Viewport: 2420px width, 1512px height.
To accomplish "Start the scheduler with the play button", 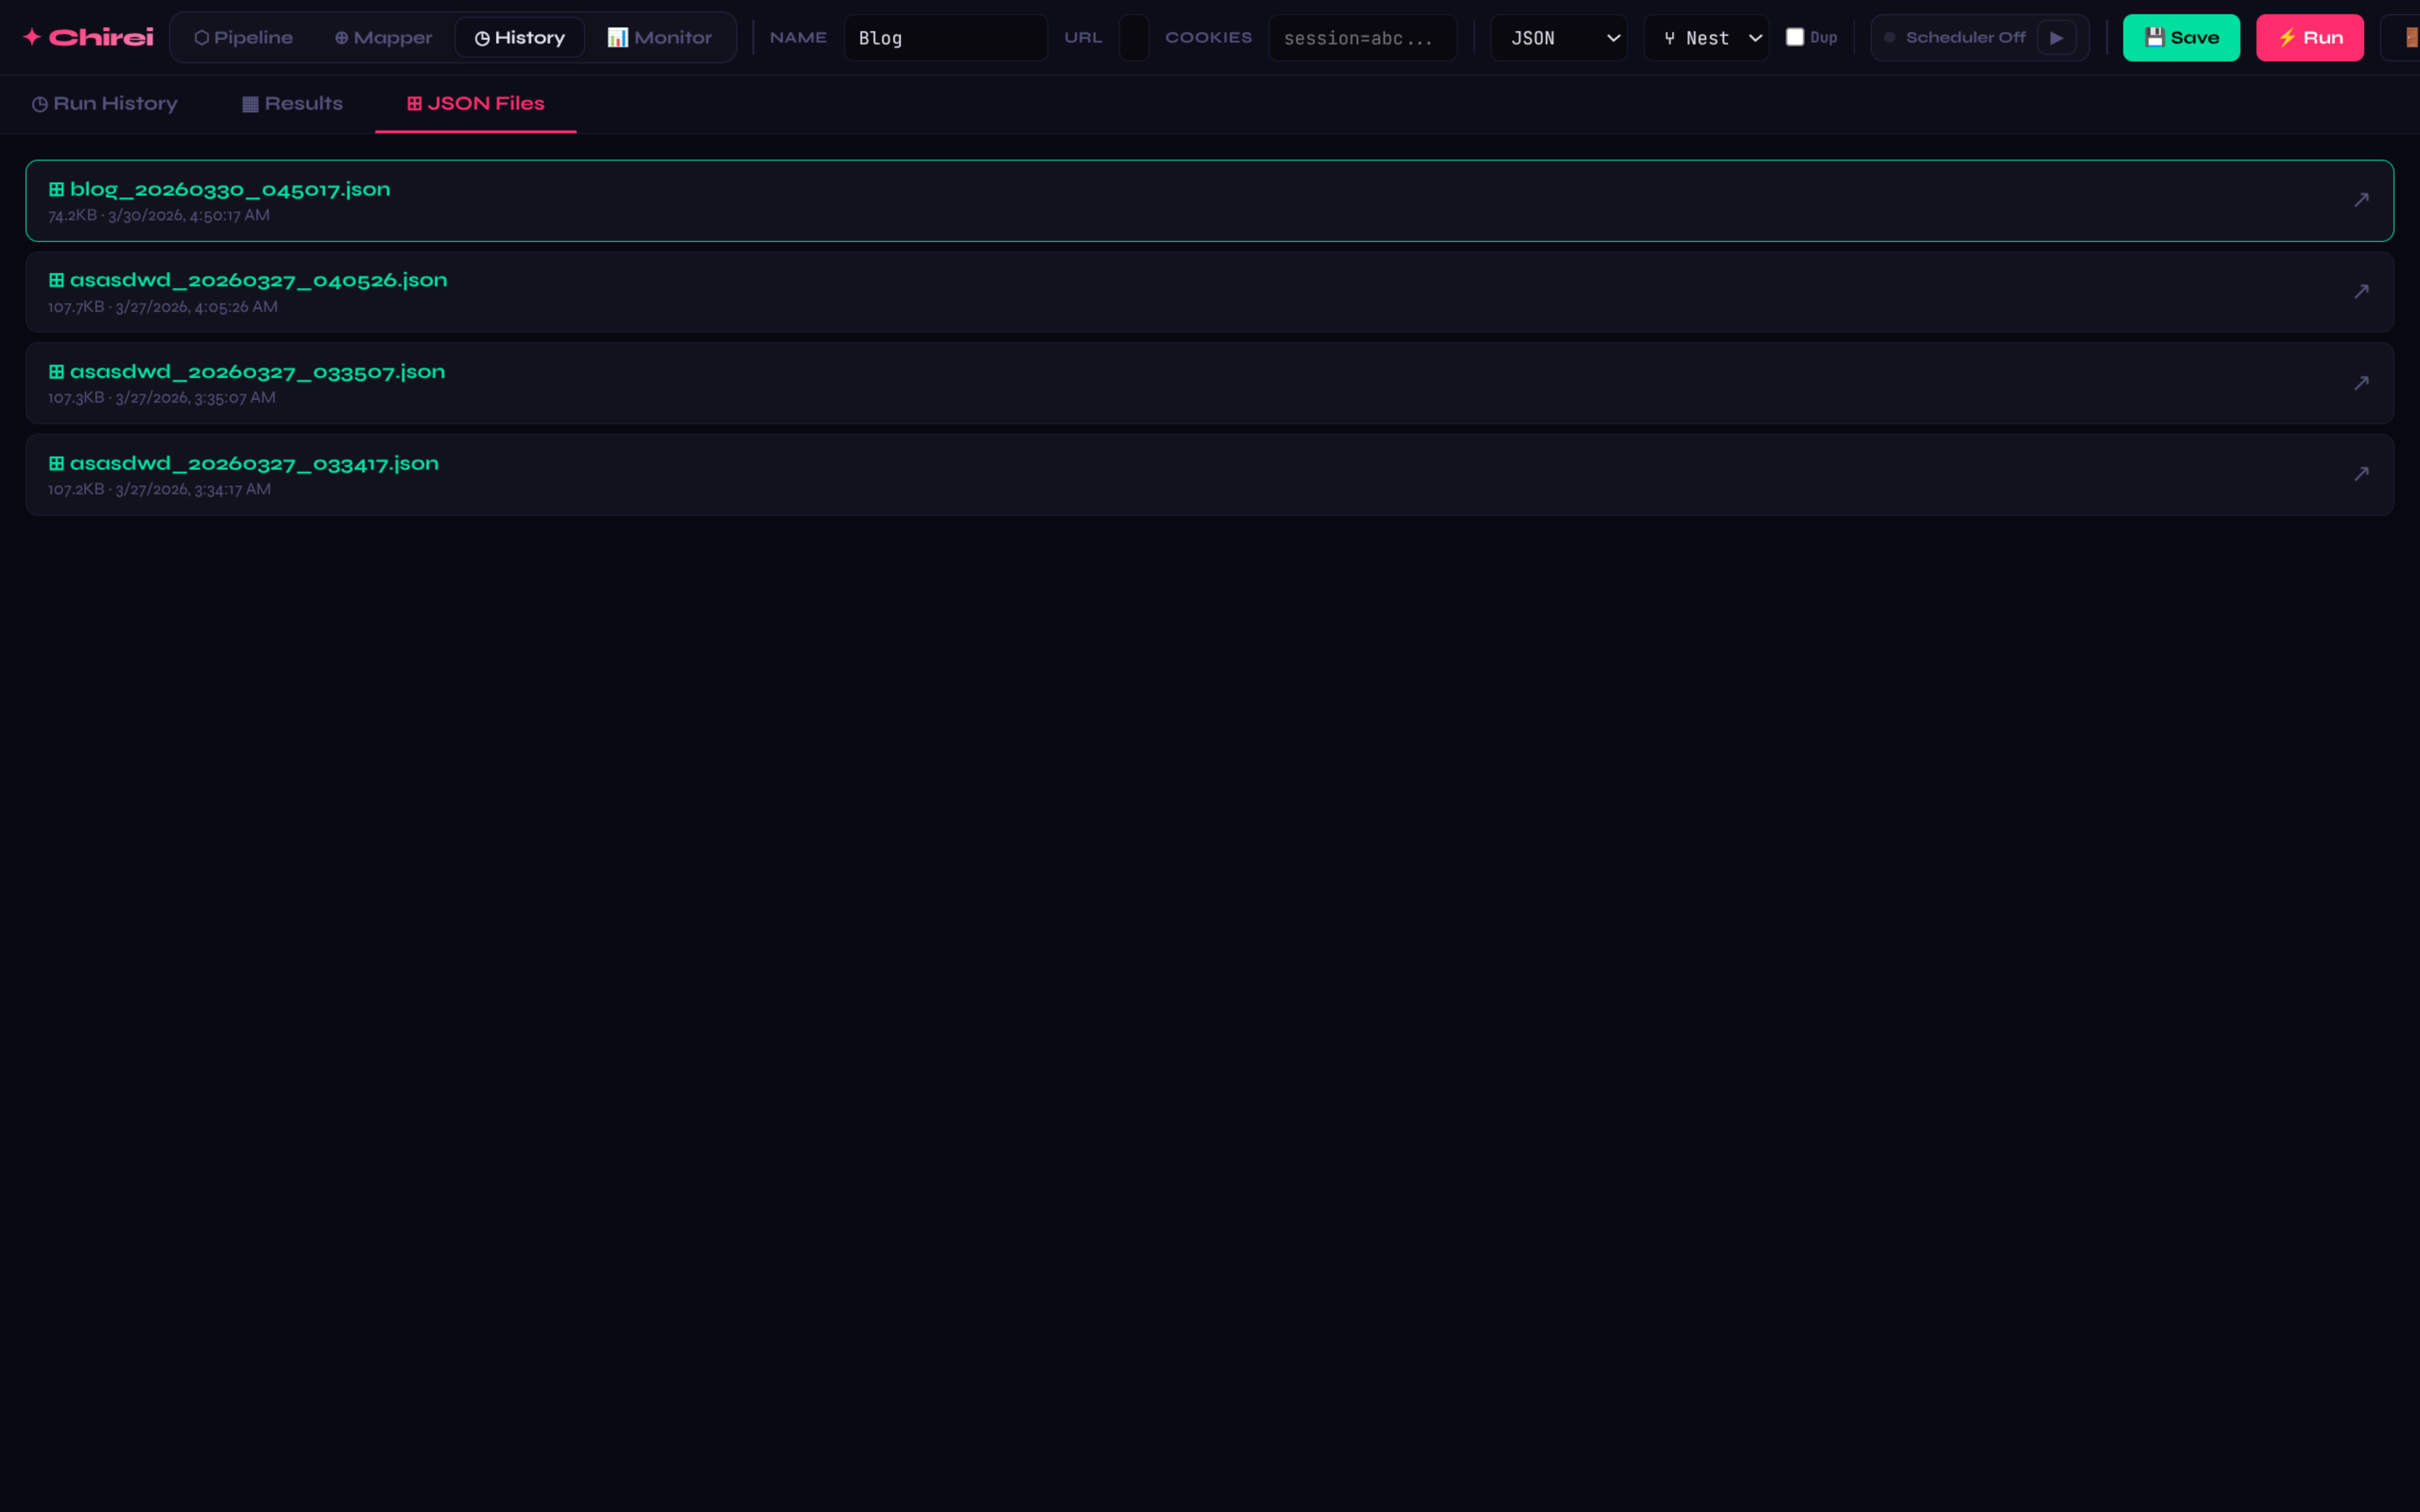I will coord(2056,38).
